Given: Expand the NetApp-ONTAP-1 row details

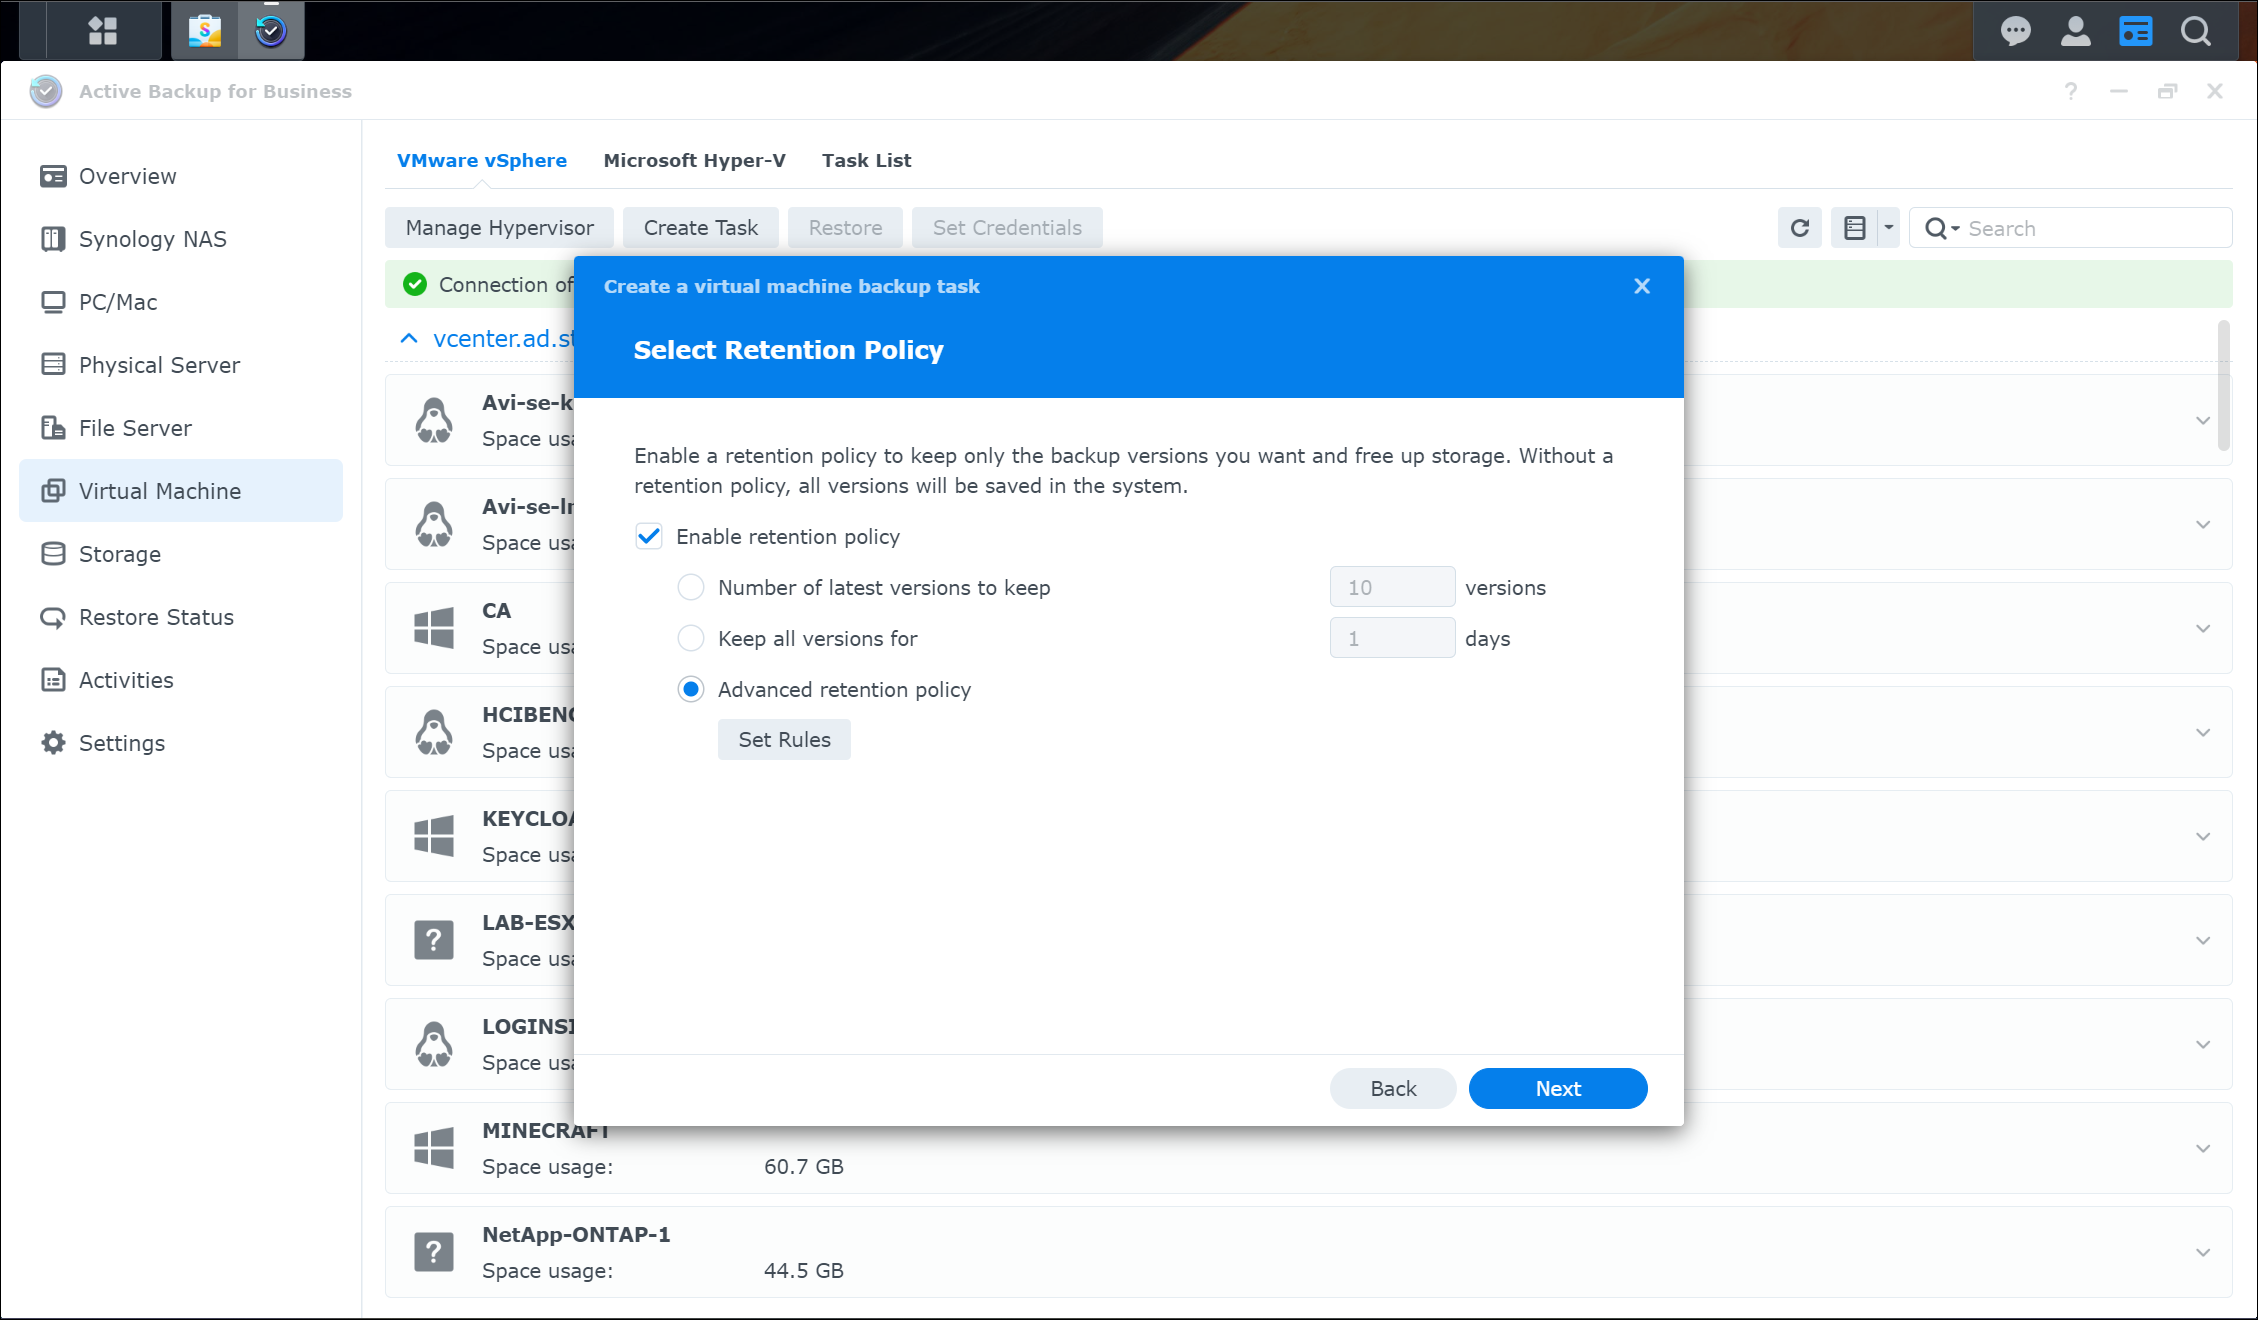Looking at the screenshot, I should (x=2202, y=1252).
